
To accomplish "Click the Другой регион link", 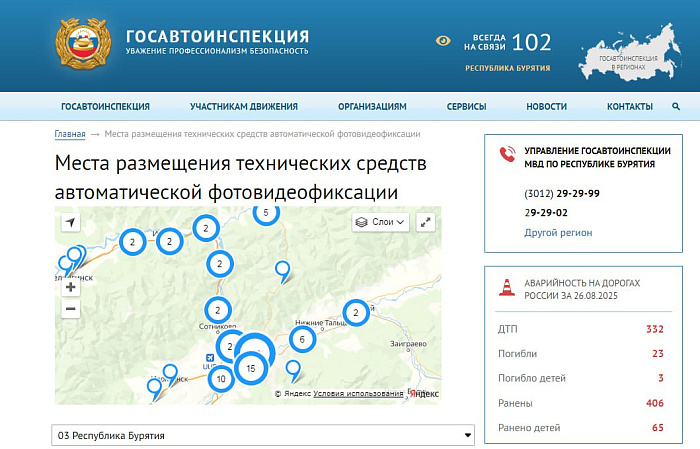I will (558, 233).
